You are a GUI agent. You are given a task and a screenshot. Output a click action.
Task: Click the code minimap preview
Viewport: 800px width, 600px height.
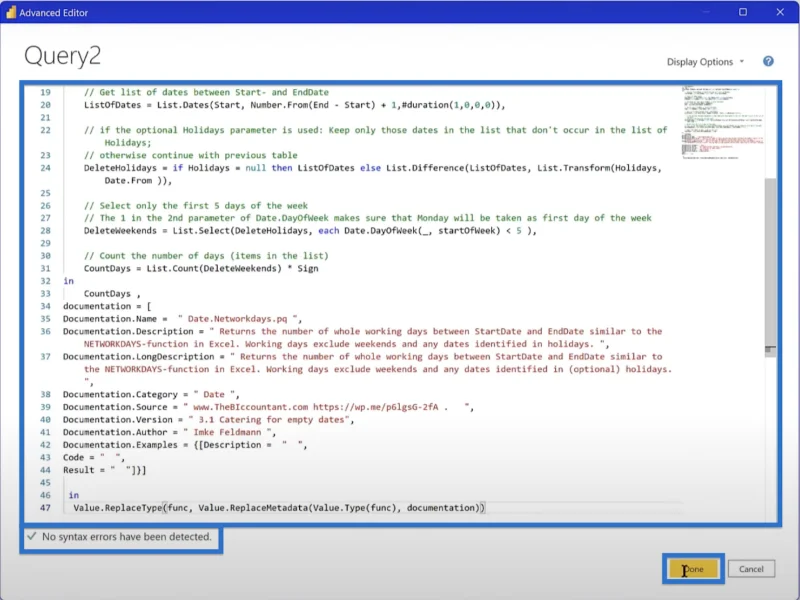point(723,123)
